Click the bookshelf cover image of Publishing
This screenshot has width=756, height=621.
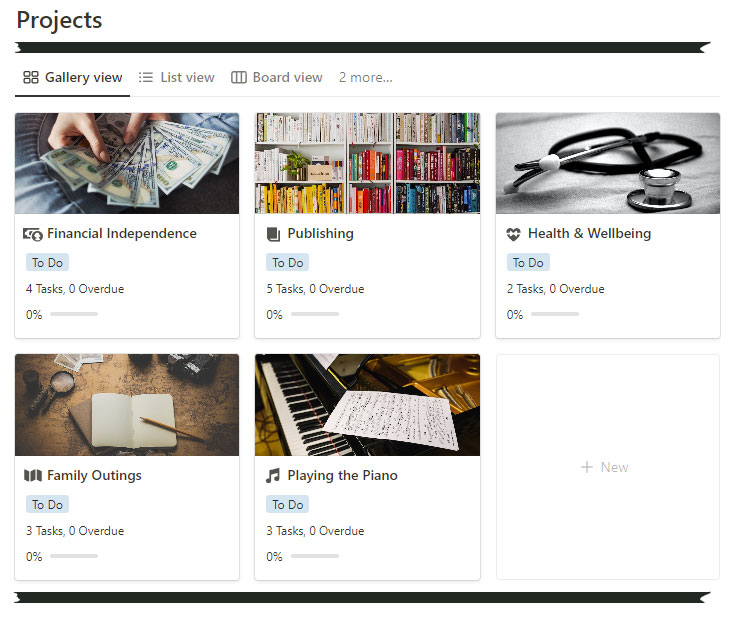tap(367, 163)
